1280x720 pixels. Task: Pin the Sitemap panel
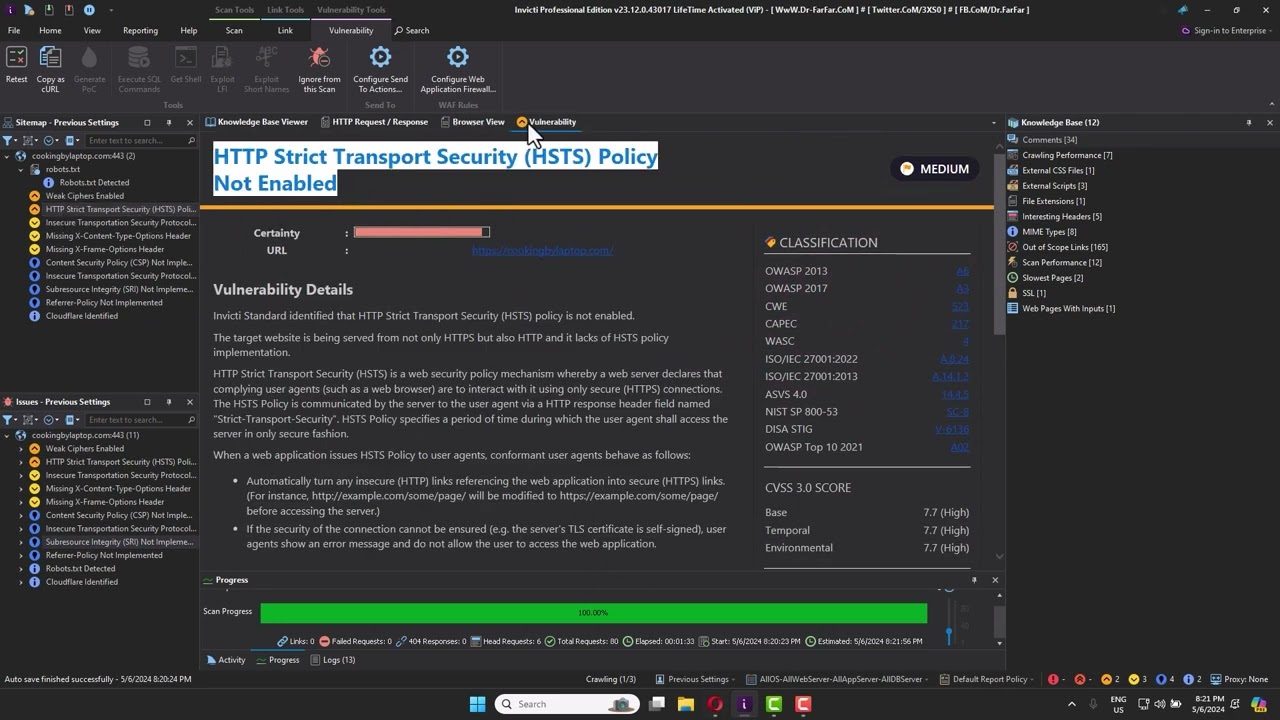(x=168, y=122)
